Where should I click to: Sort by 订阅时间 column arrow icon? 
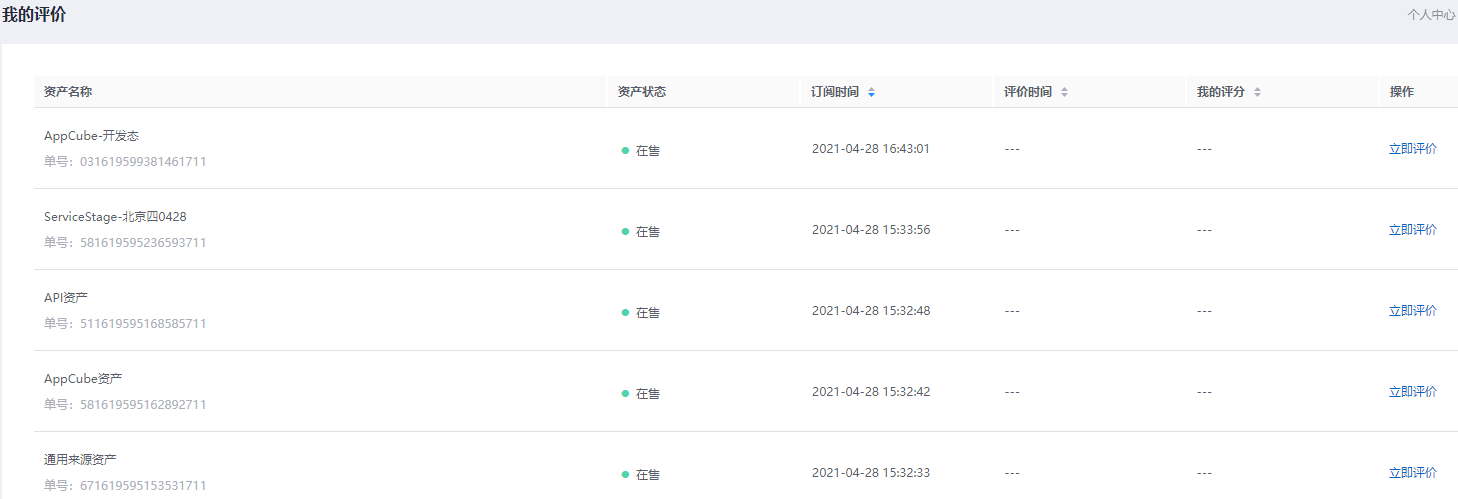tap(871, 92)
